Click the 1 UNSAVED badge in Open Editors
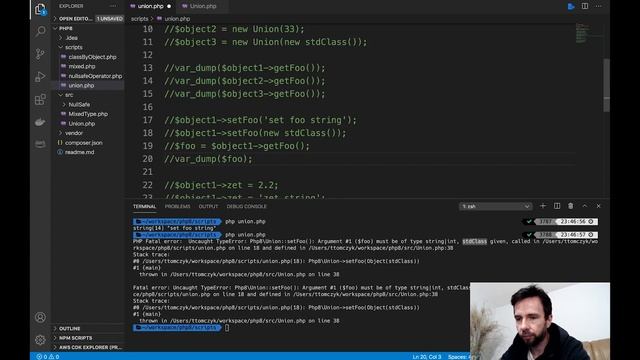This screenshot has height=360, width=640. 109,19
